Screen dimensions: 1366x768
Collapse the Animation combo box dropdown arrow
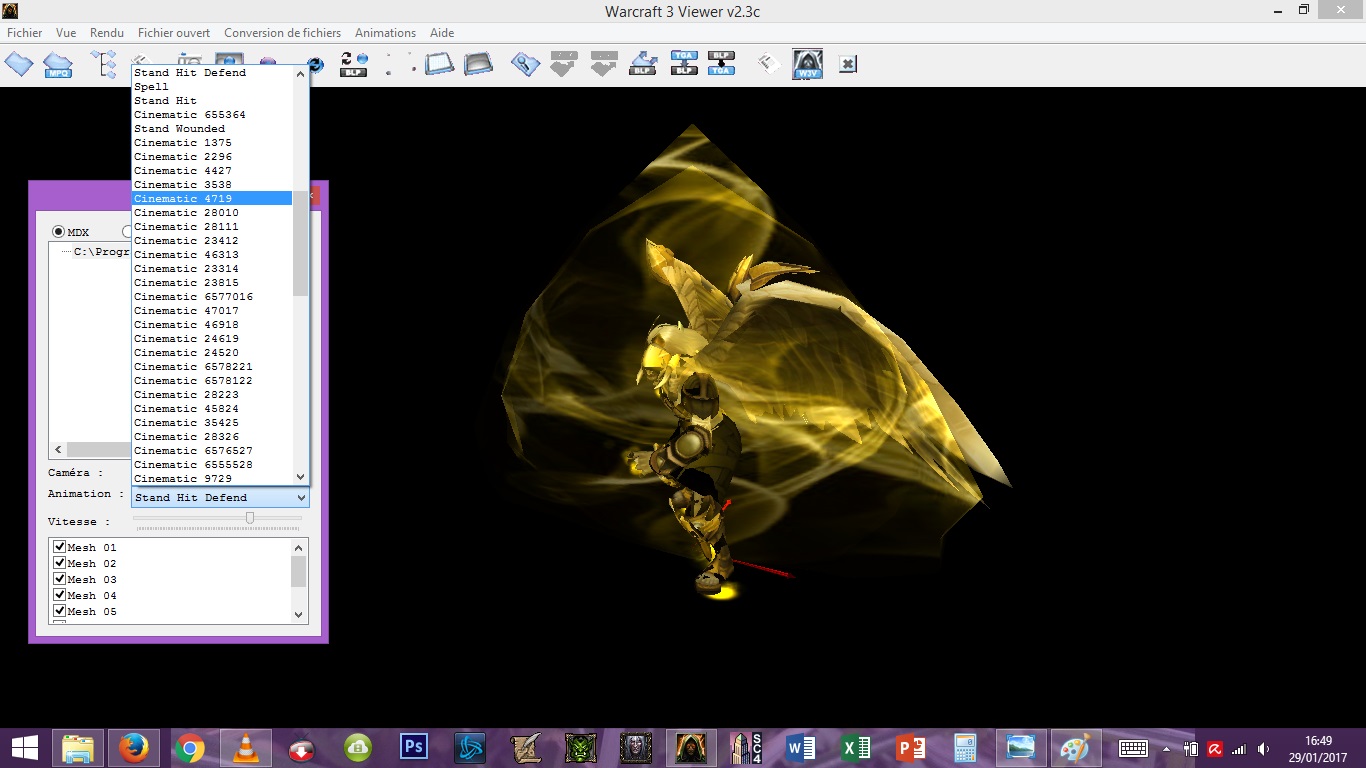[x=301, y=497]
